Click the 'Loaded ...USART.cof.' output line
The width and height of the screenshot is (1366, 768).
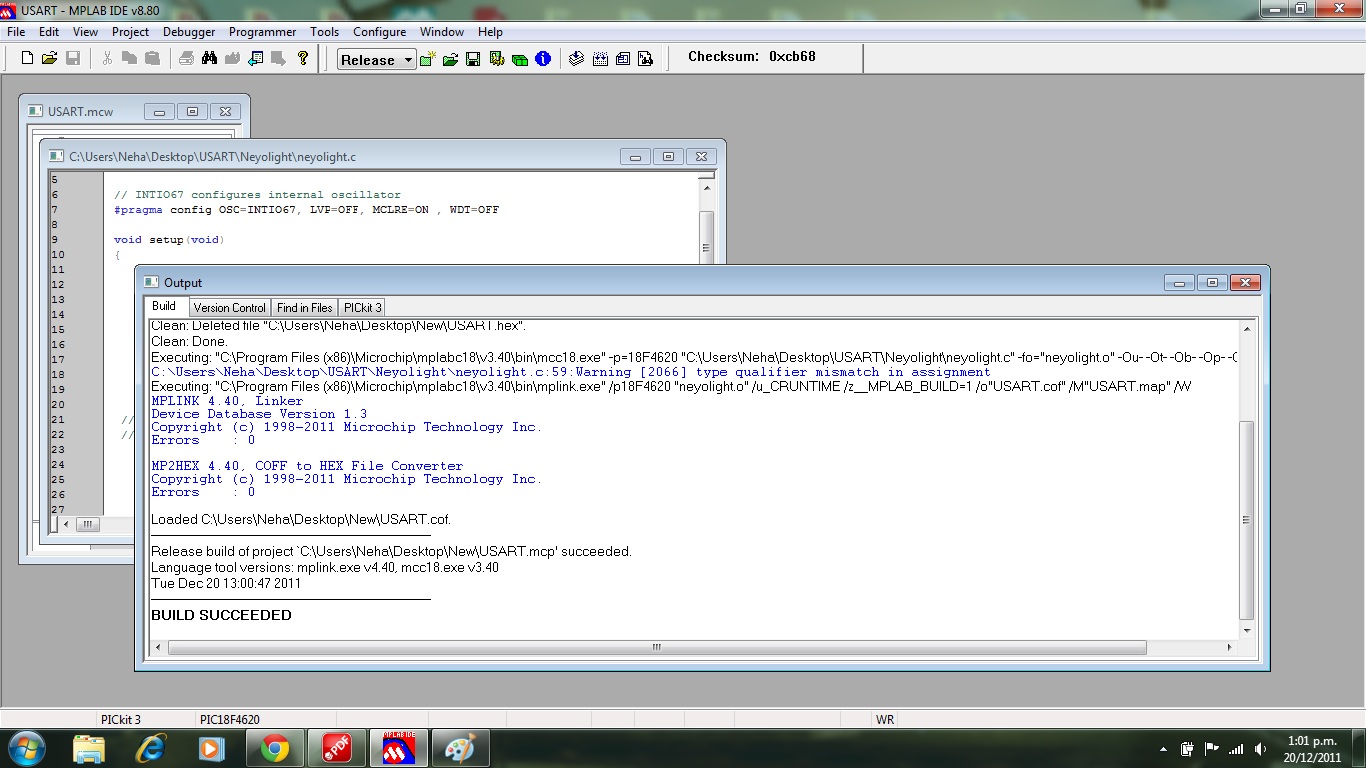(x=301, y=520)
